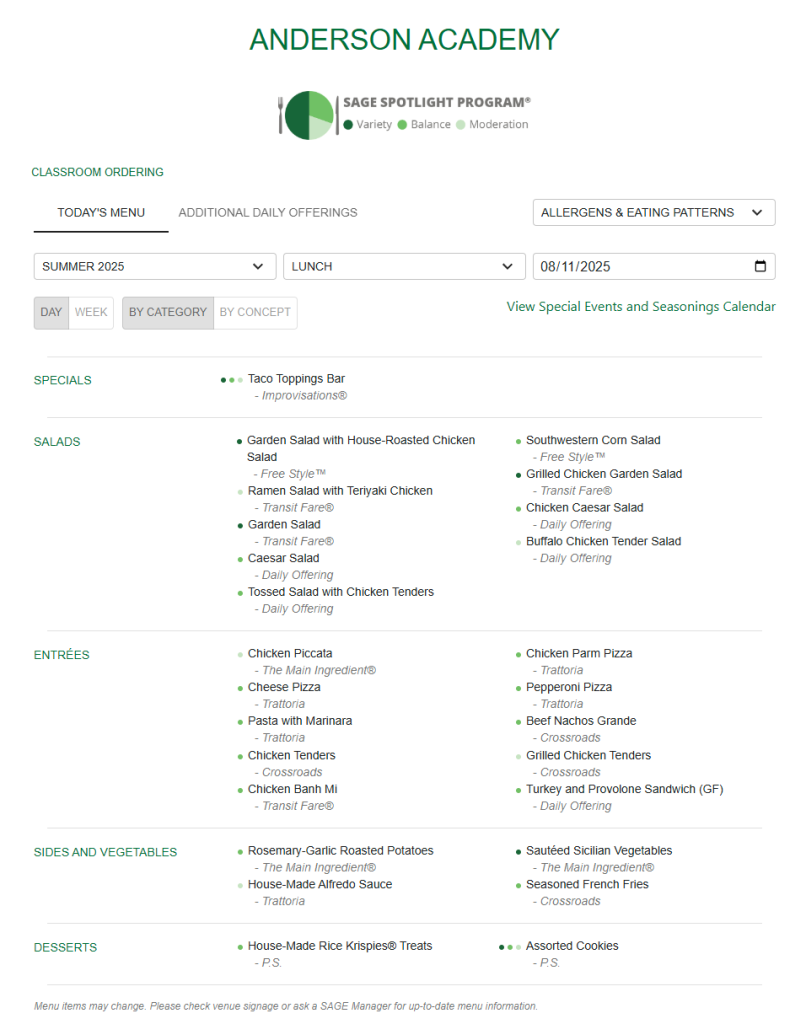This screenshot has width=806, height=1024.
Task: Click the SIDES AND VEGETABLES heading
Action: [105, 852]
